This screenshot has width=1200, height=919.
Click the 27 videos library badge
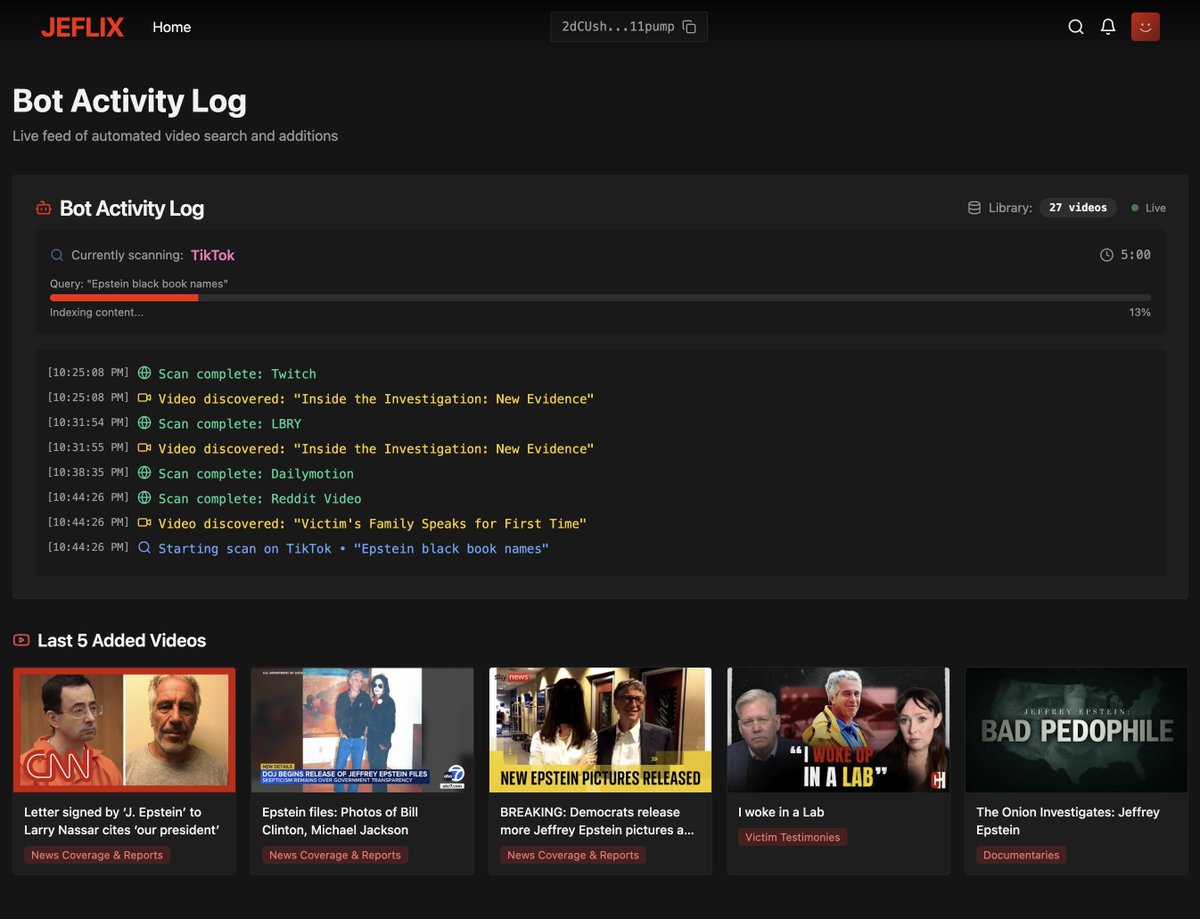click(1078, 208)
